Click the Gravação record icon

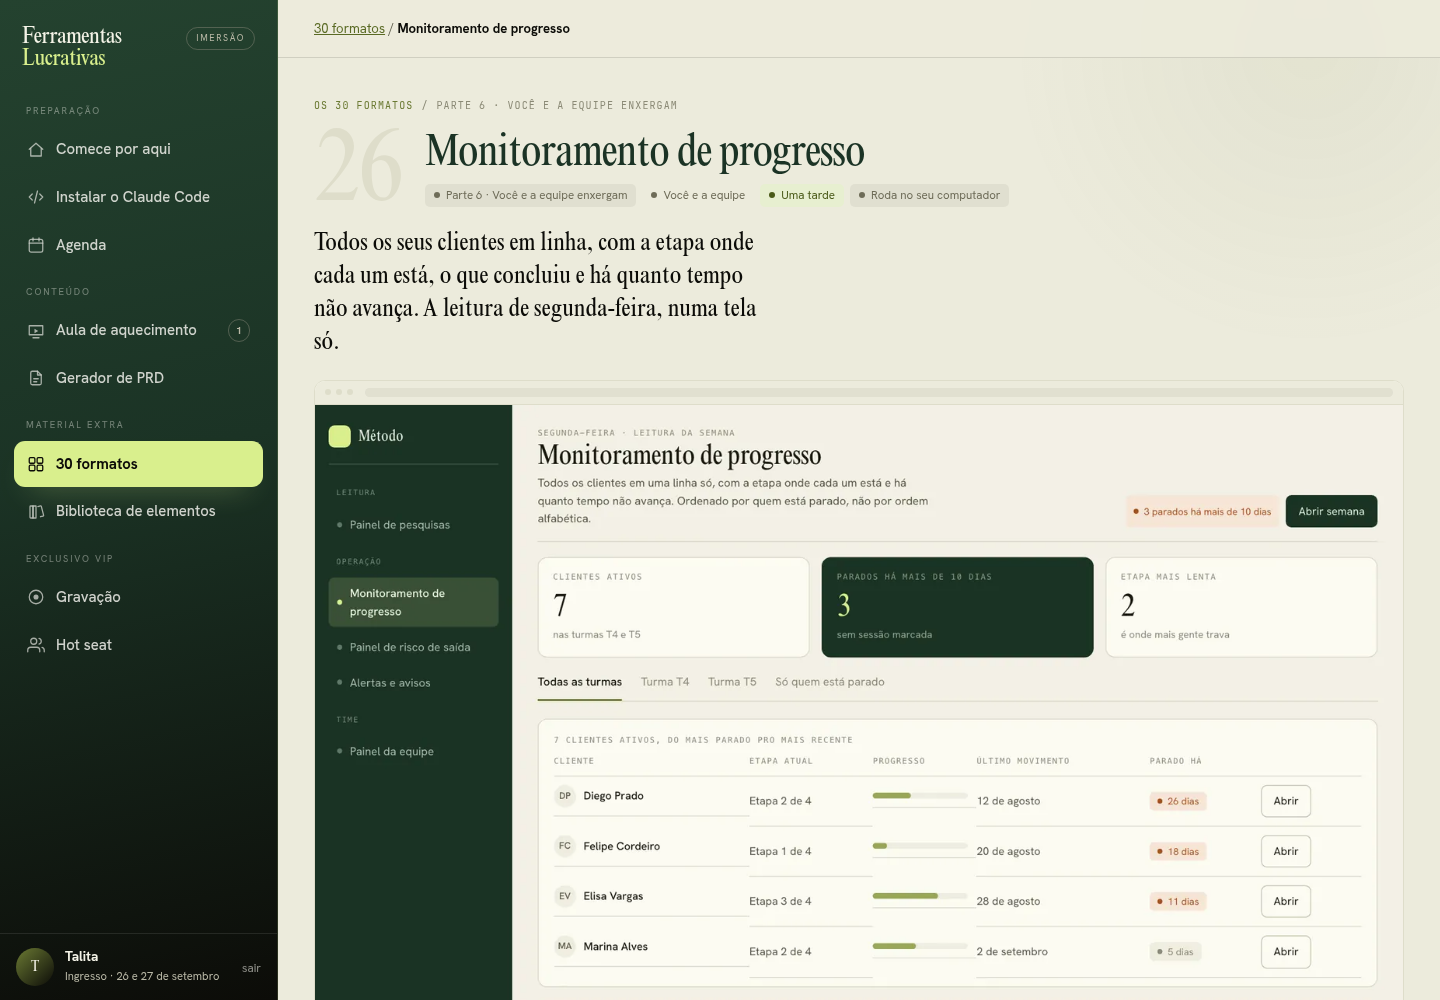coord(36,597)
